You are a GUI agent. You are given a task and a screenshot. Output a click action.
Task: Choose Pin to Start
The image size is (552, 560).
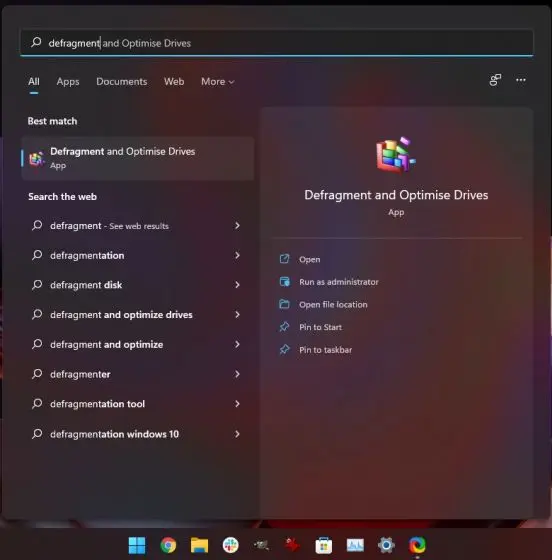tap(320, 327)
